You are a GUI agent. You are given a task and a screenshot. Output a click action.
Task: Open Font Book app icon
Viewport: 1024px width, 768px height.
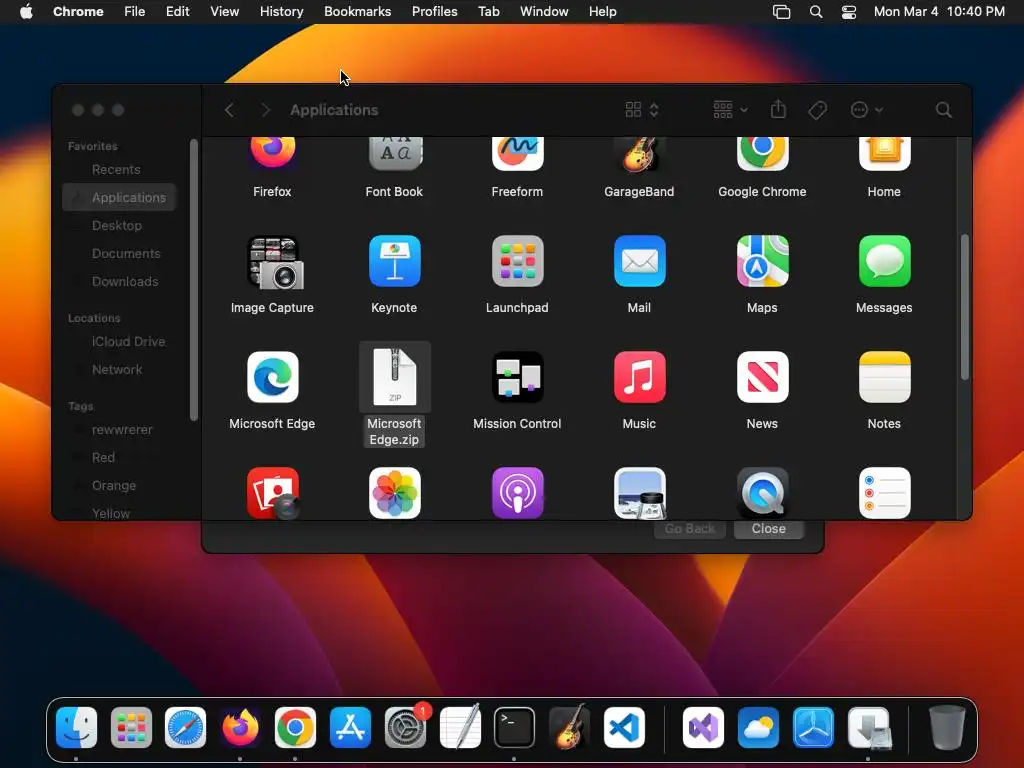[394, 153]
